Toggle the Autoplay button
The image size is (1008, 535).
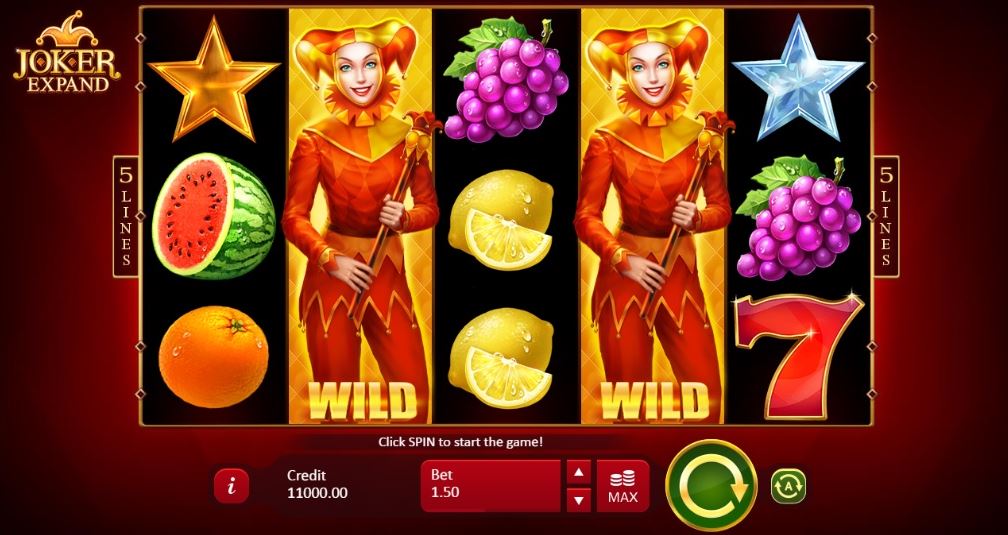point(788,486)
